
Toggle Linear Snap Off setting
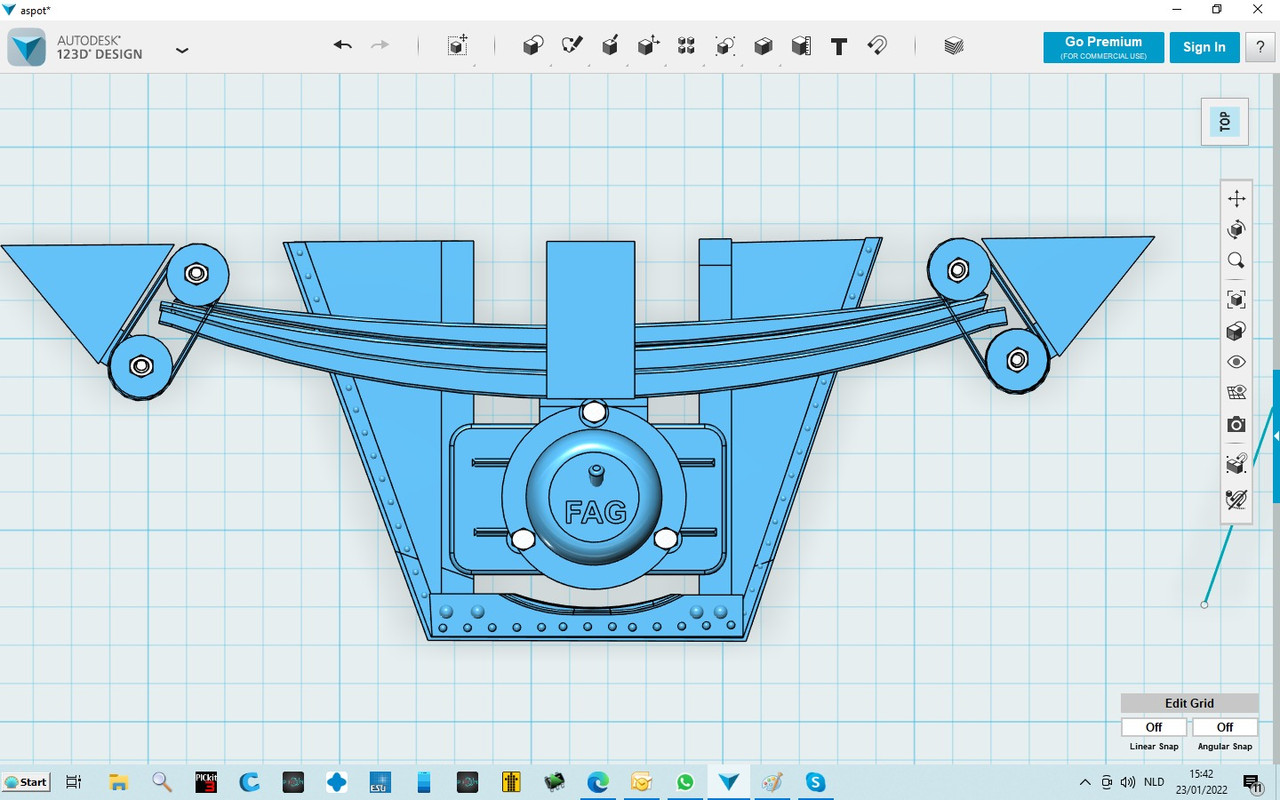click(1154, 727)
